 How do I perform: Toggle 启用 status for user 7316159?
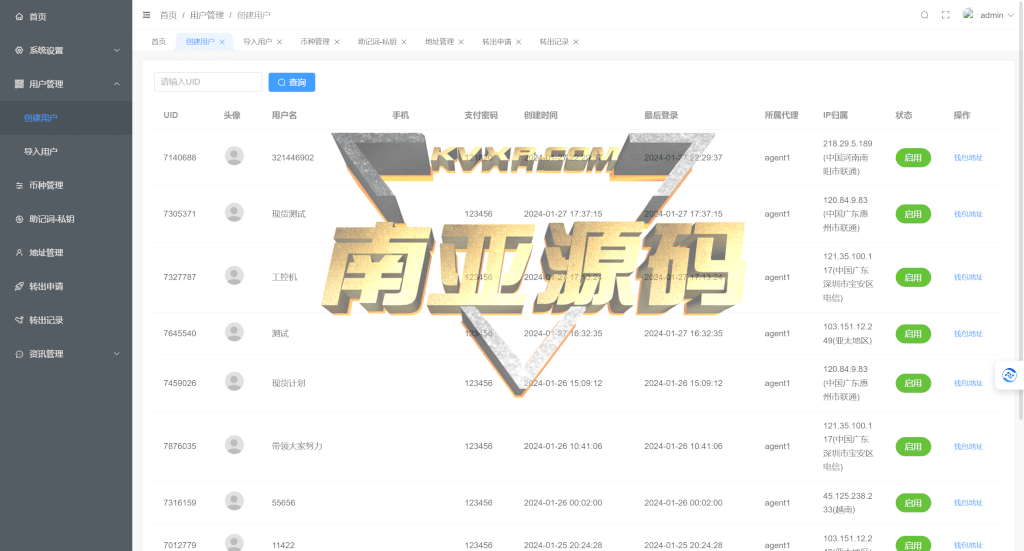tap(913, 503)
